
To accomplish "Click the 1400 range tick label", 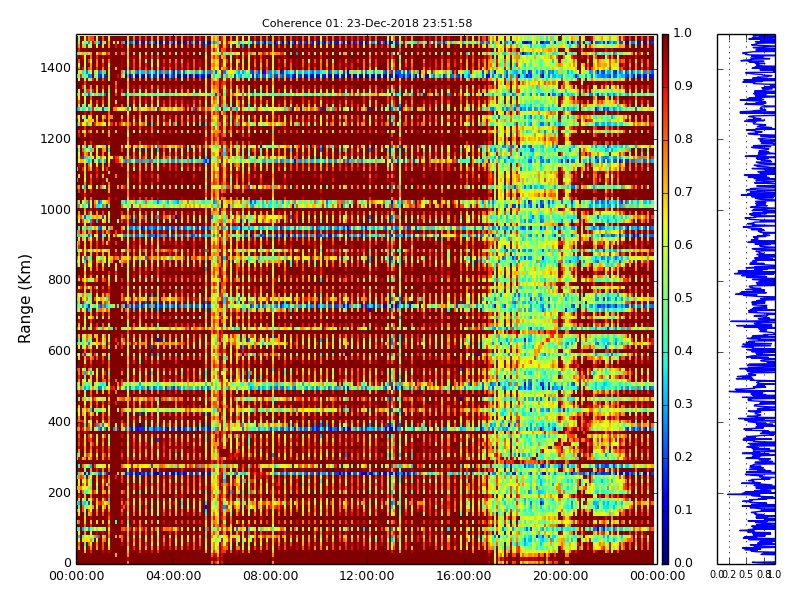I will [55, 68].
